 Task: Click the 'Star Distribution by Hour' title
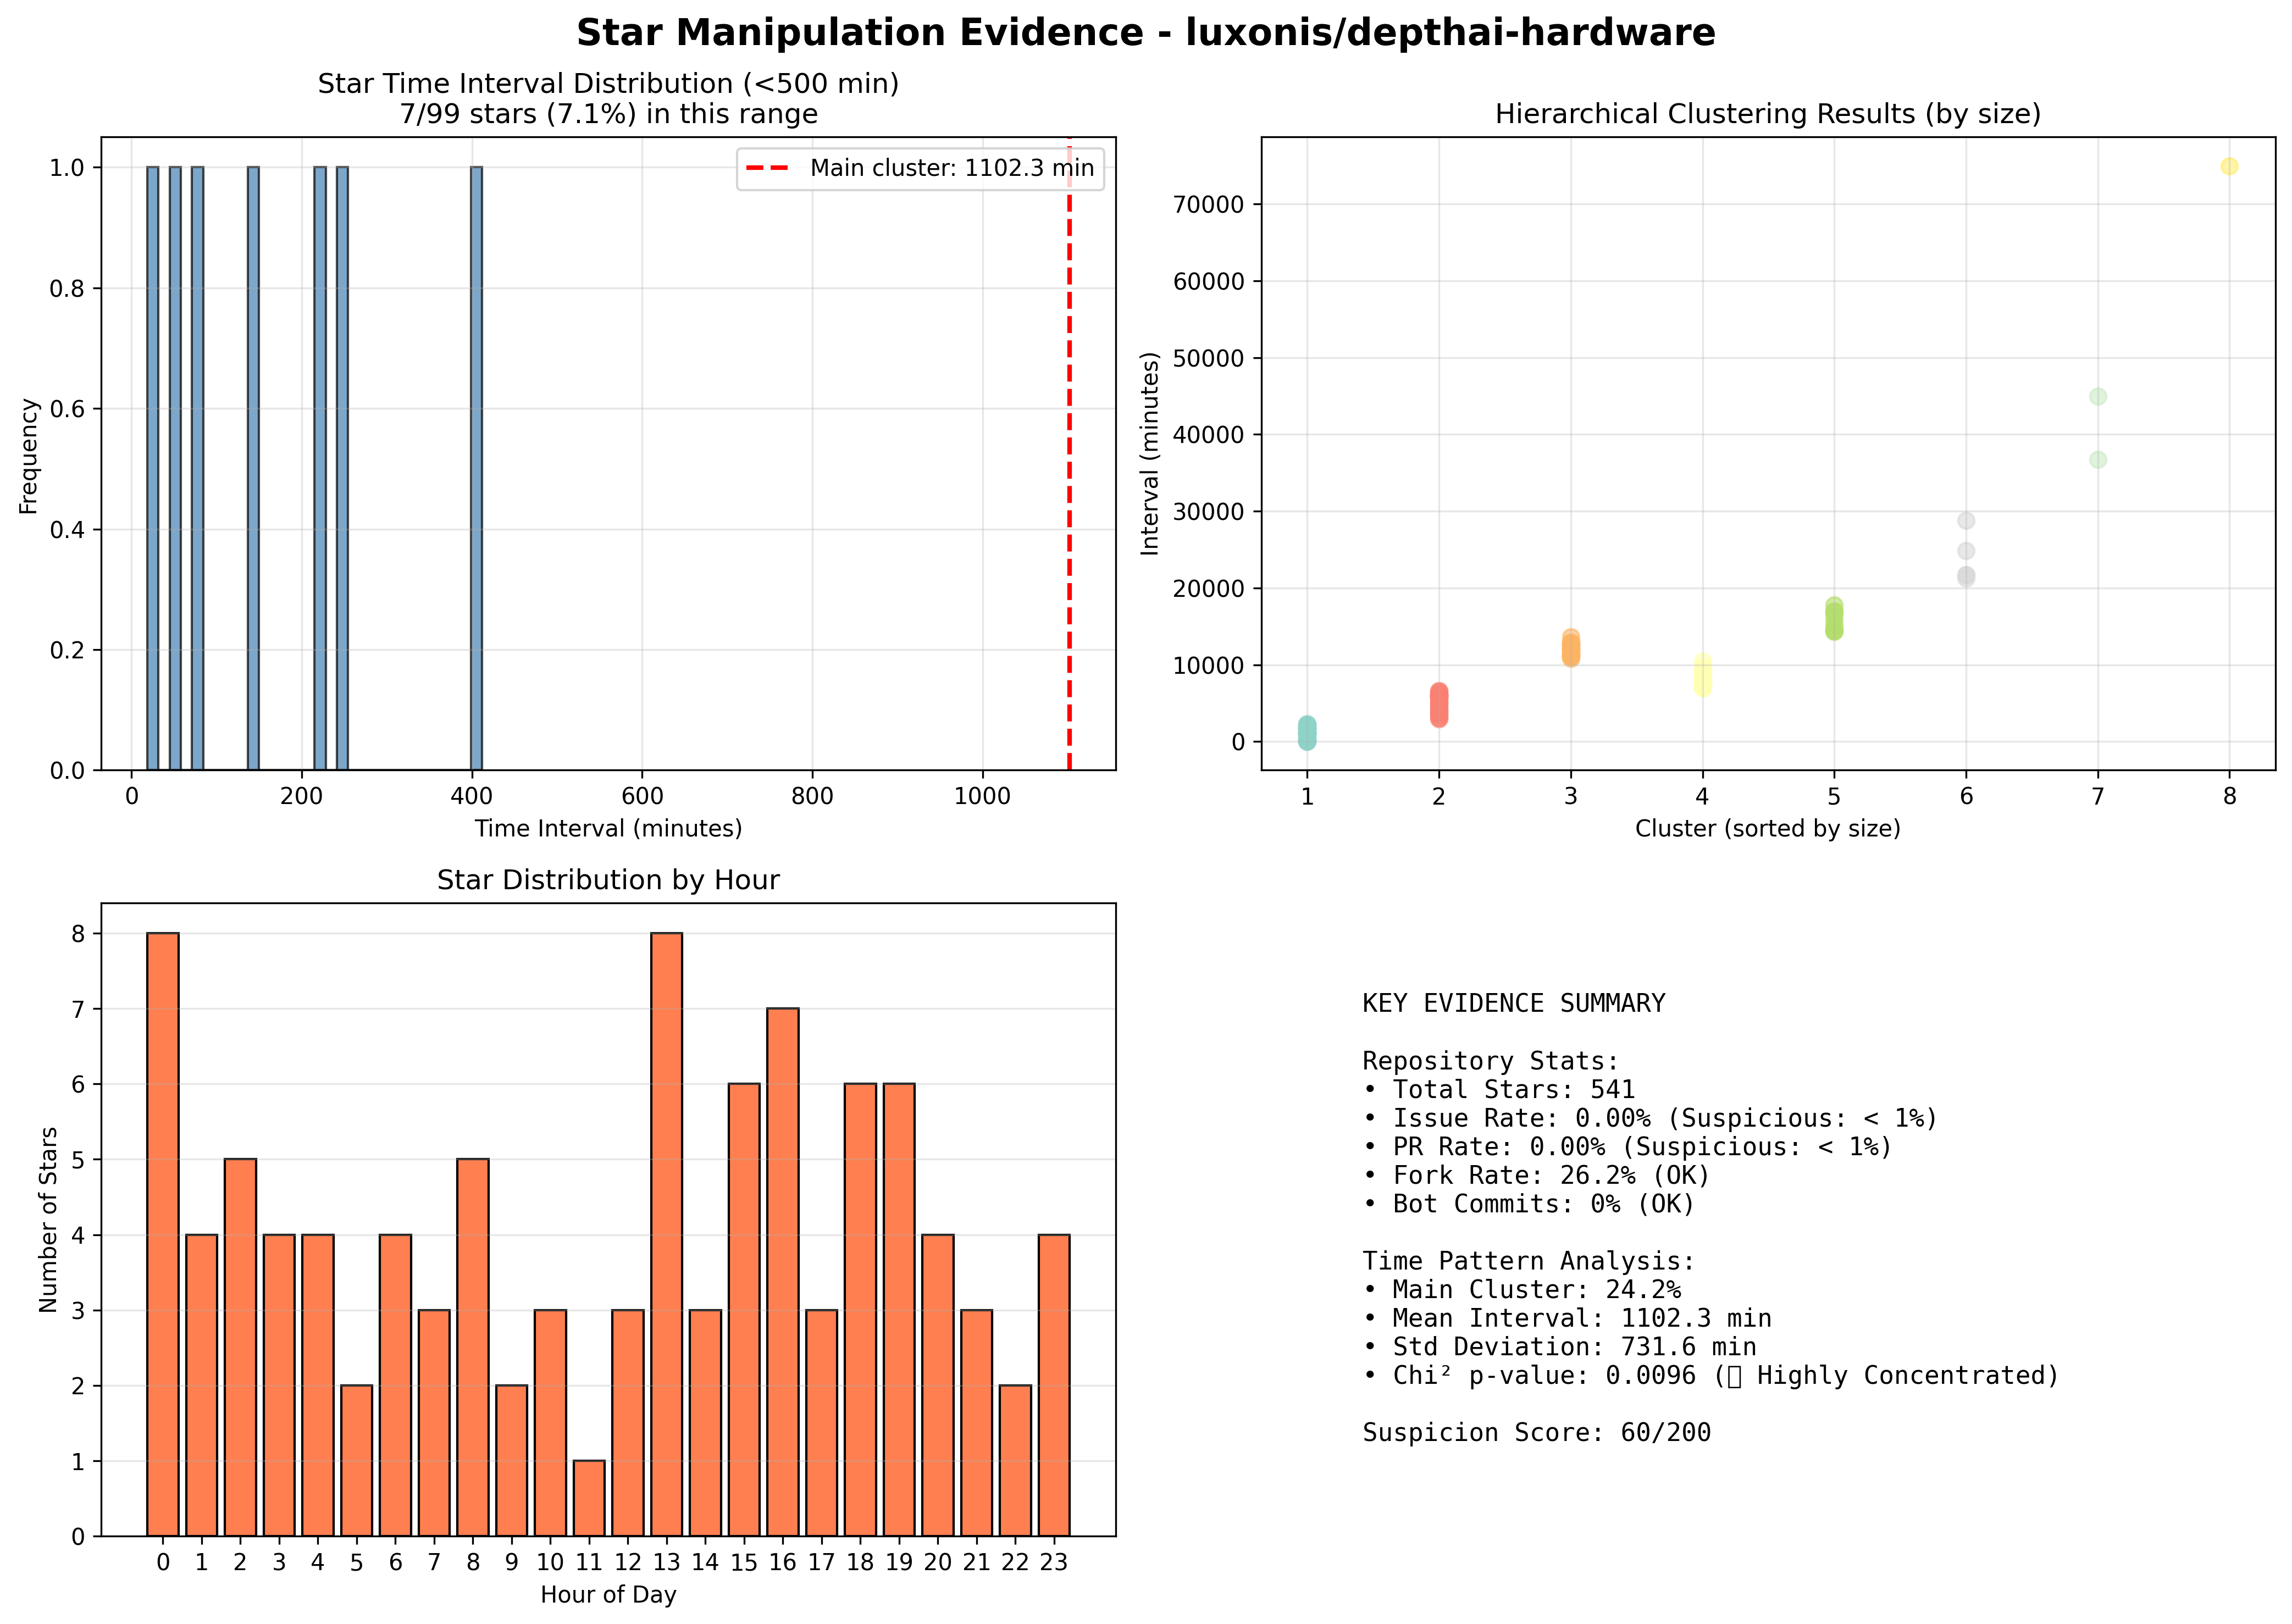coord(608,880)
